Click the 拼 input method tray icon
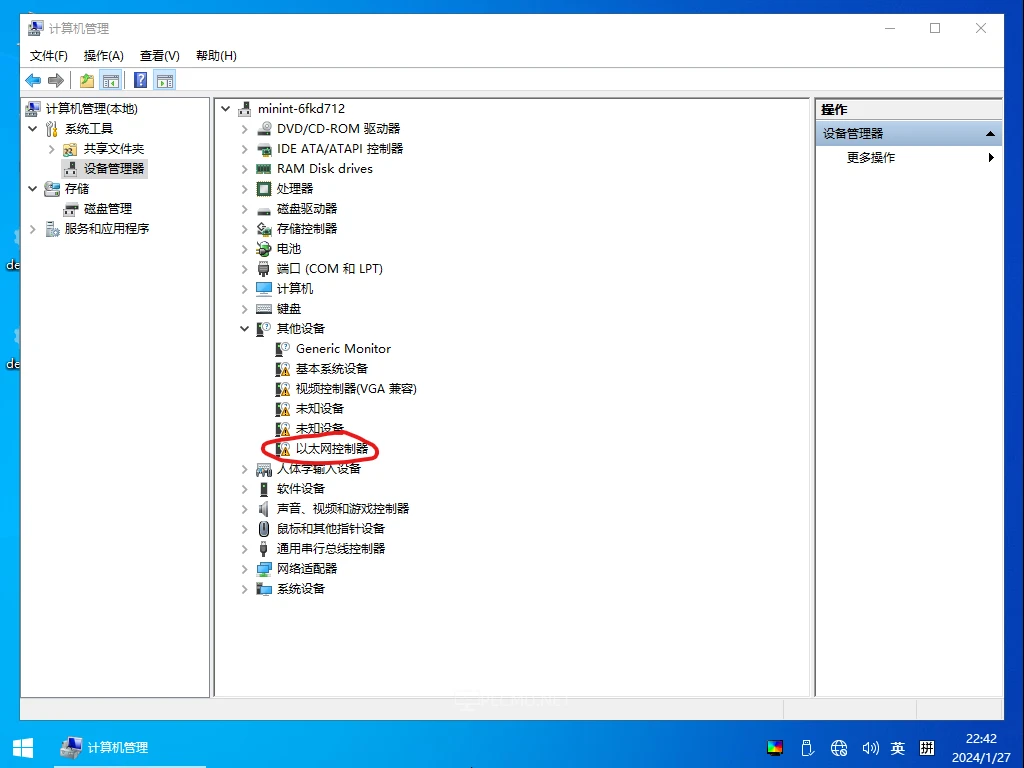Screen dimensions: 1024x768 (x=927, y=748)
